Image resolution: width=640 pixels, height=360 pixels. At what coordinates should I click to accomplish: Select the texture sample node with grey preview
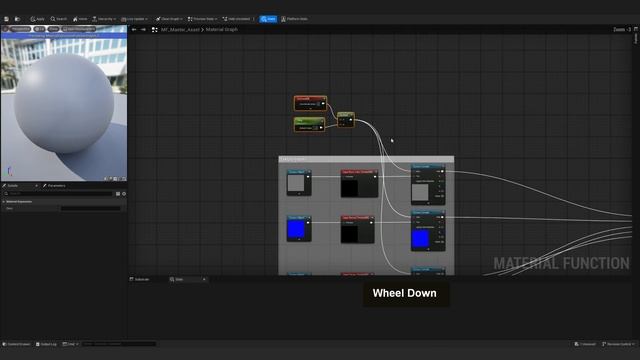coord(428,184)
